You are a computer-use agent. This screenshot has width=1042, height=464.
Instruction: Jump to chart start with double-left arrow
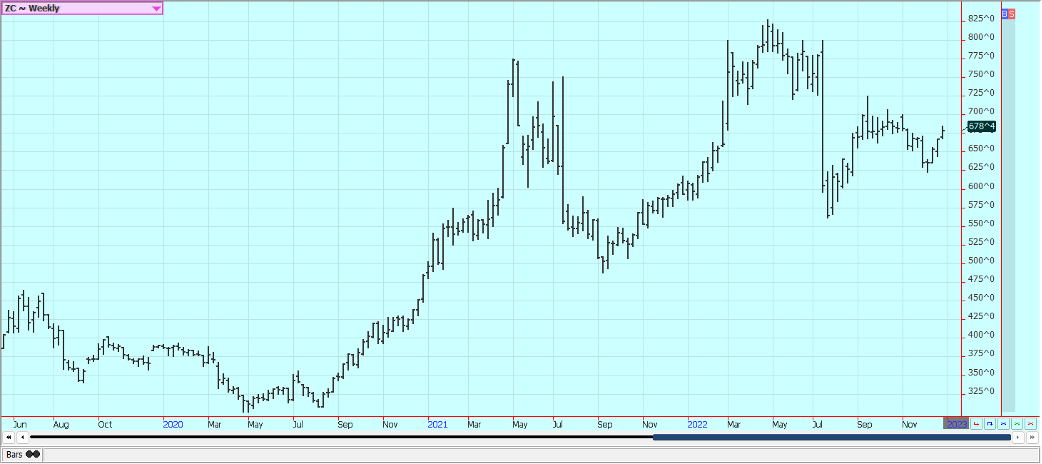click(x=9, y=437)
